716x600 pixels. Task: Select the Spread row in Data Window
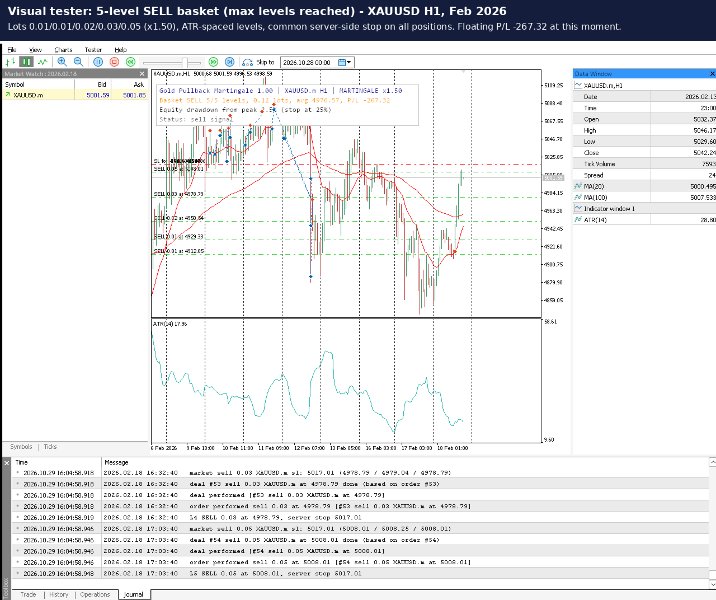click(x=644, y=175)
